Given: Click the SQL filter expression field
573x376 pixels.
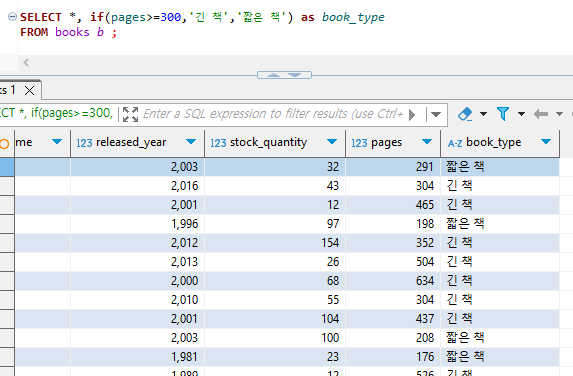Looking at the screenshot, I should click(273, 114).
